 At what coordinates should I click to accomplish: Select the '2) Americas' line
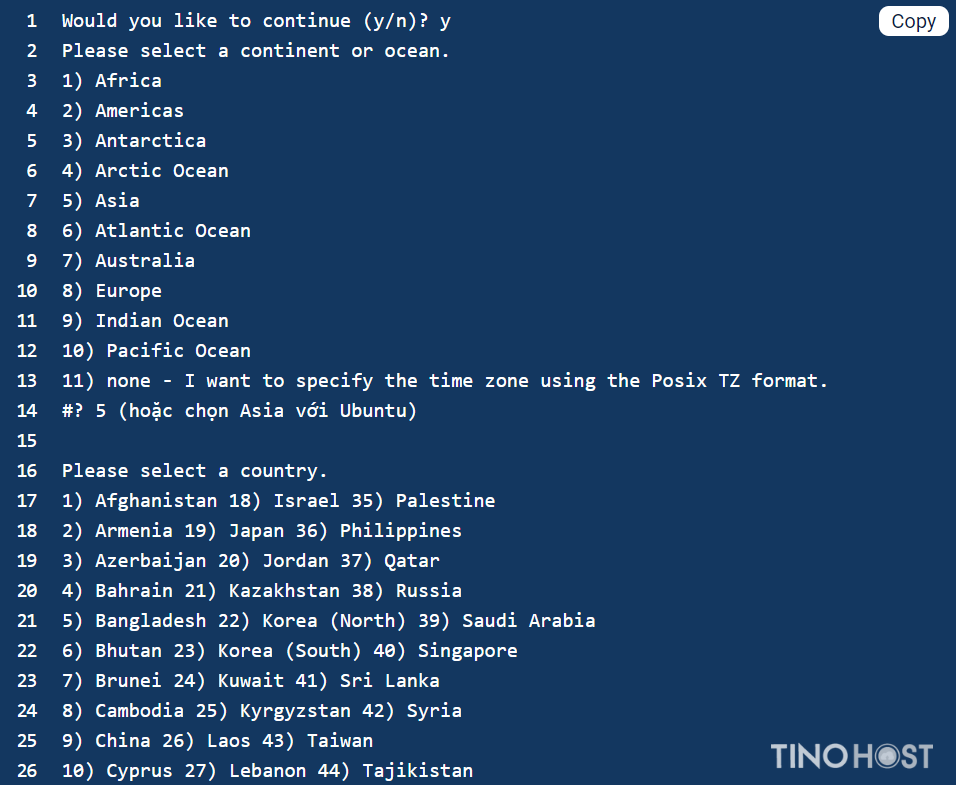click(123, 110)
